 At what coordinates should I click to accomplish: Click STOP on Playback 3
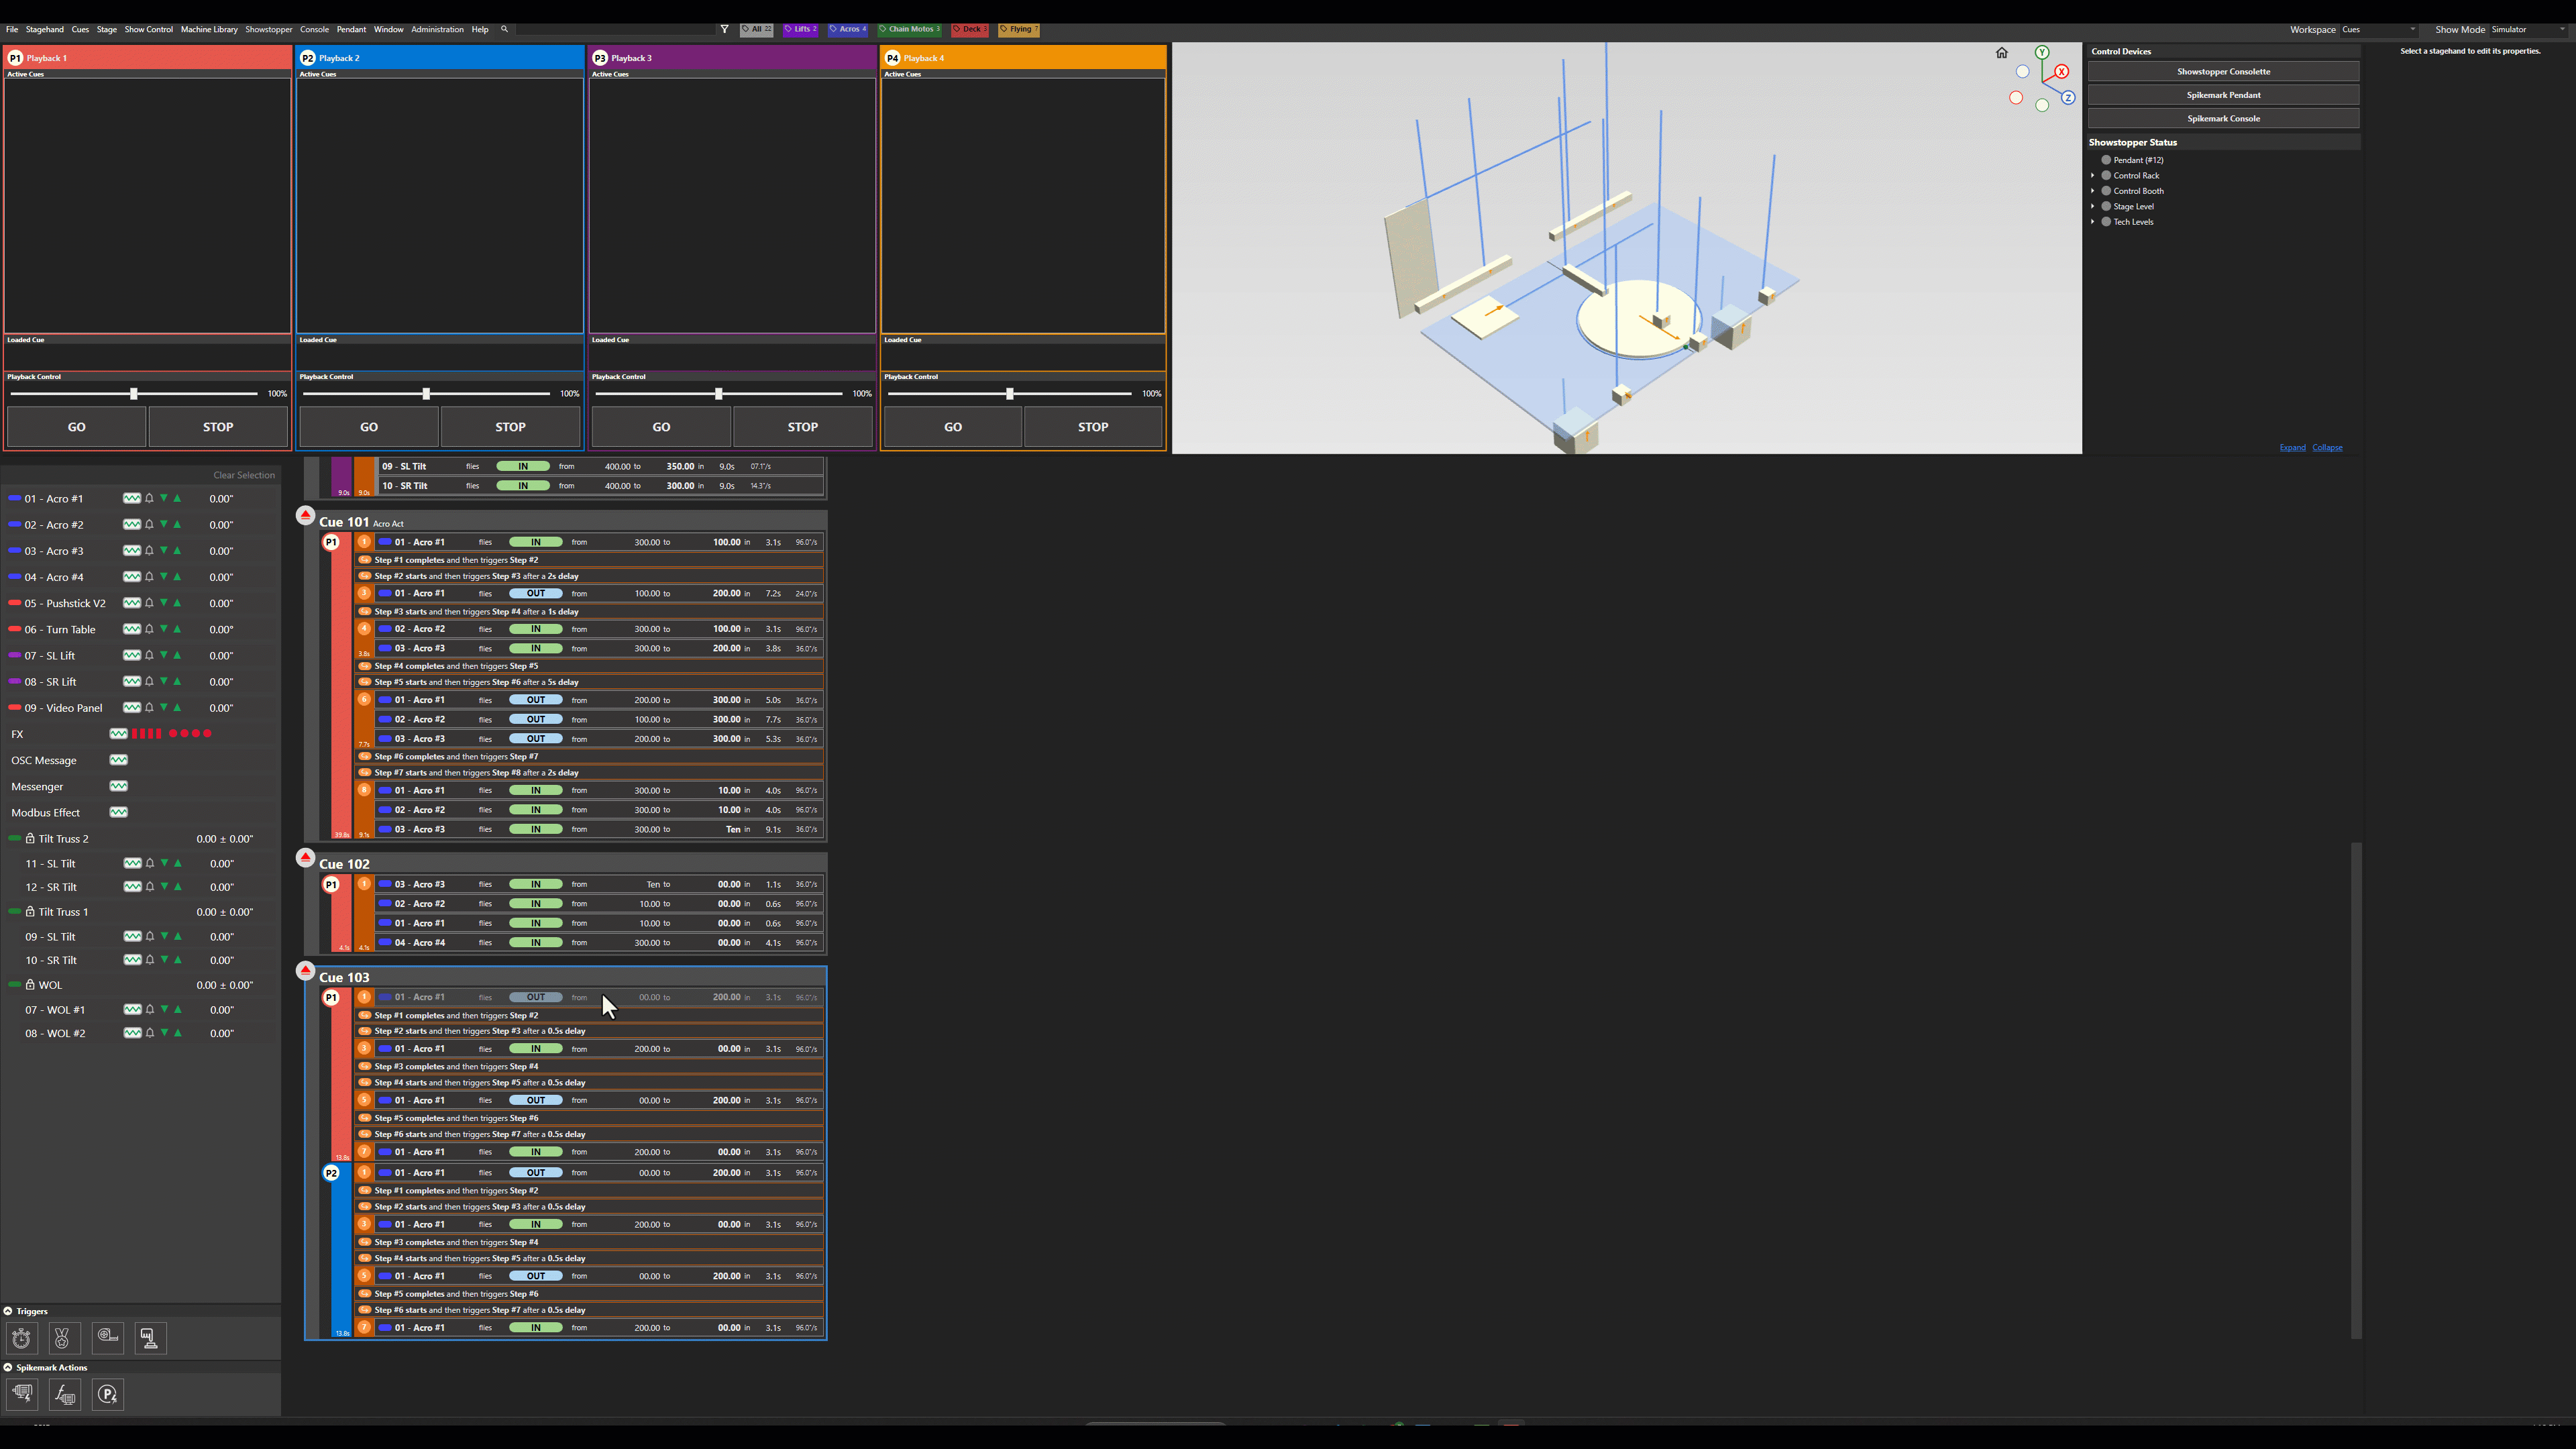[803, 427]
